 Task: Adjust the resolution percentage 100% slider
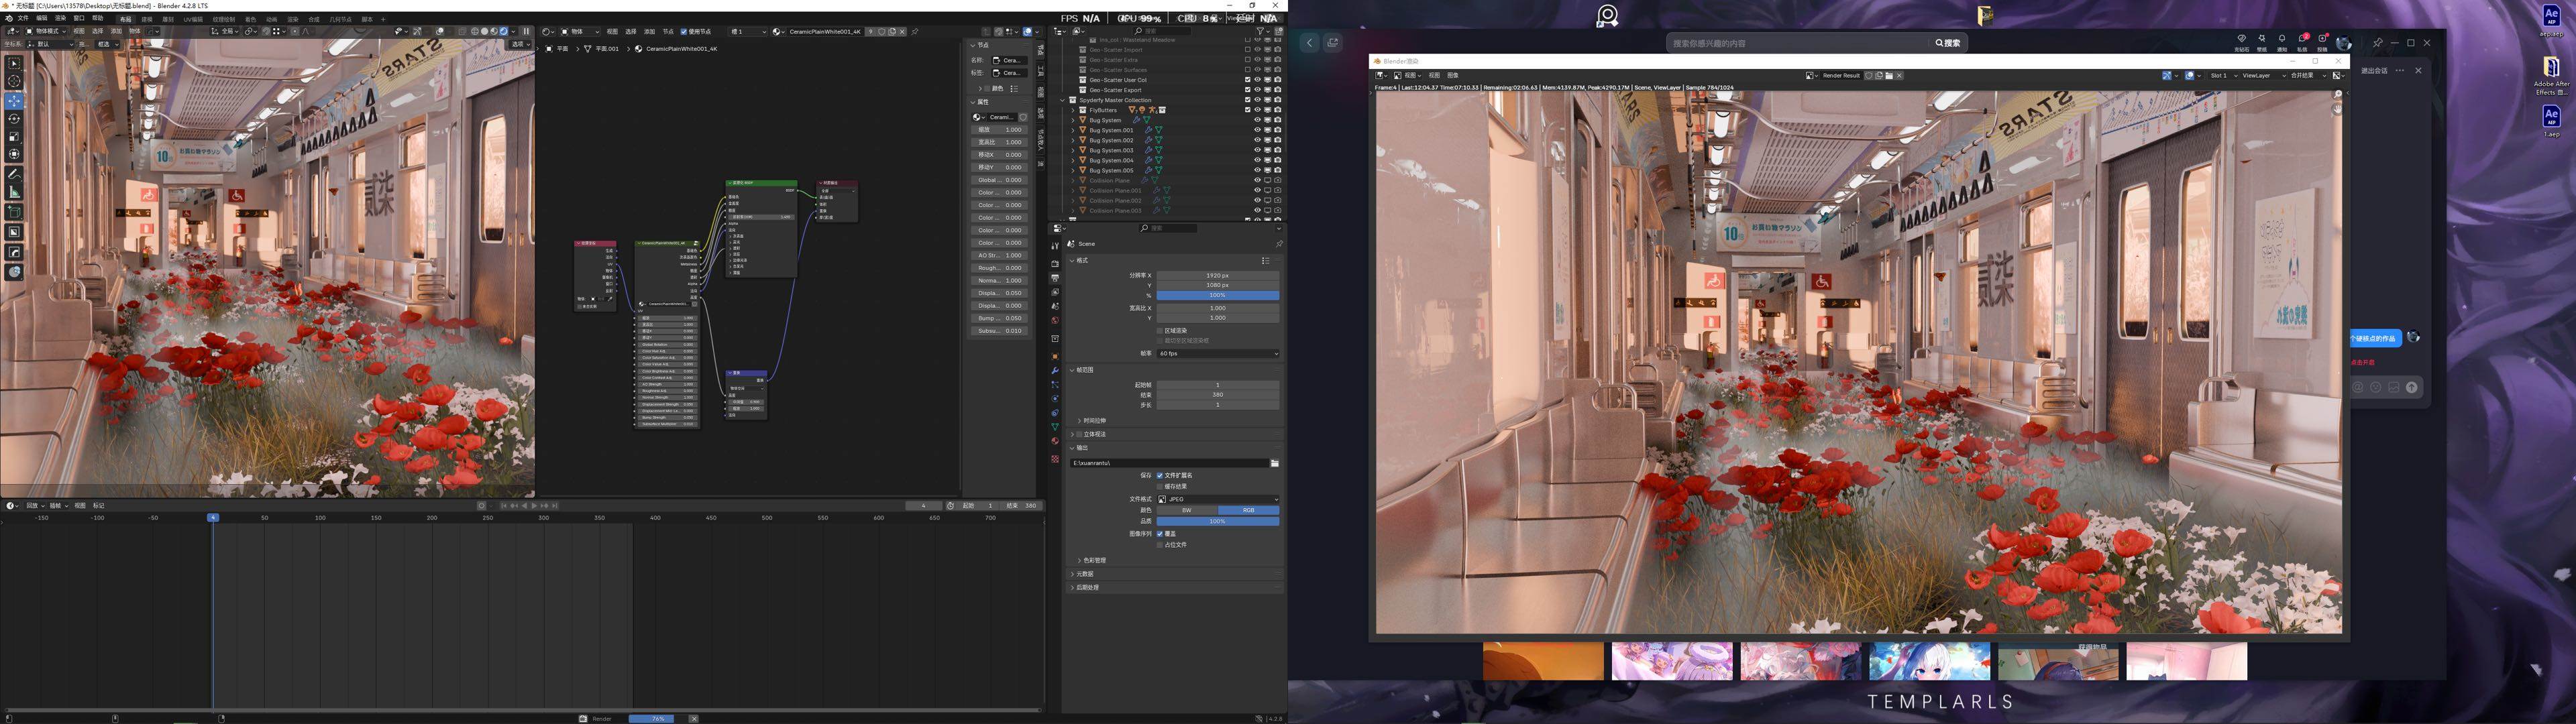click(1218, 295)
